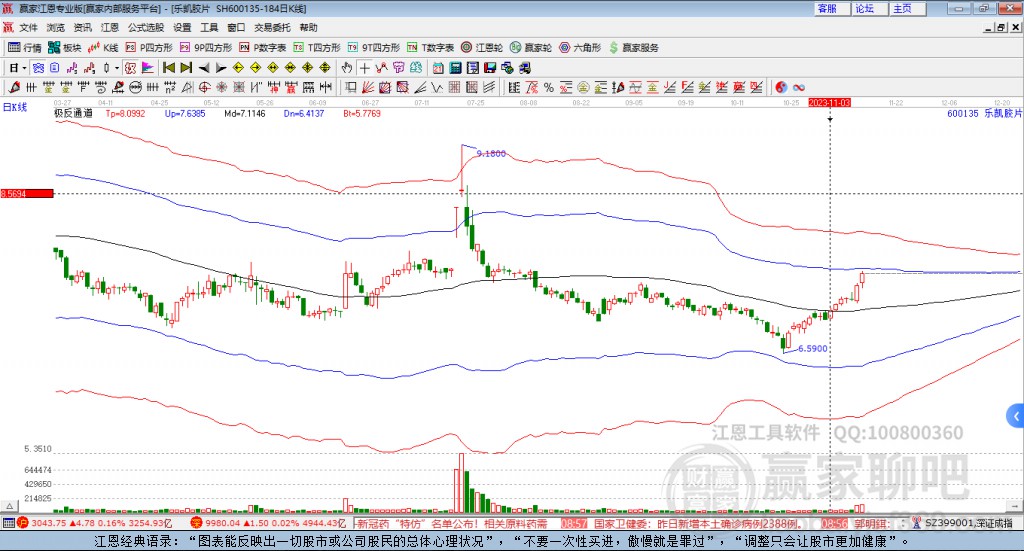Click the Bt=5.7769 indicator value
The height and width of the screenshot is (551, 1024).
pyautogui.click(x=362, y=114)
